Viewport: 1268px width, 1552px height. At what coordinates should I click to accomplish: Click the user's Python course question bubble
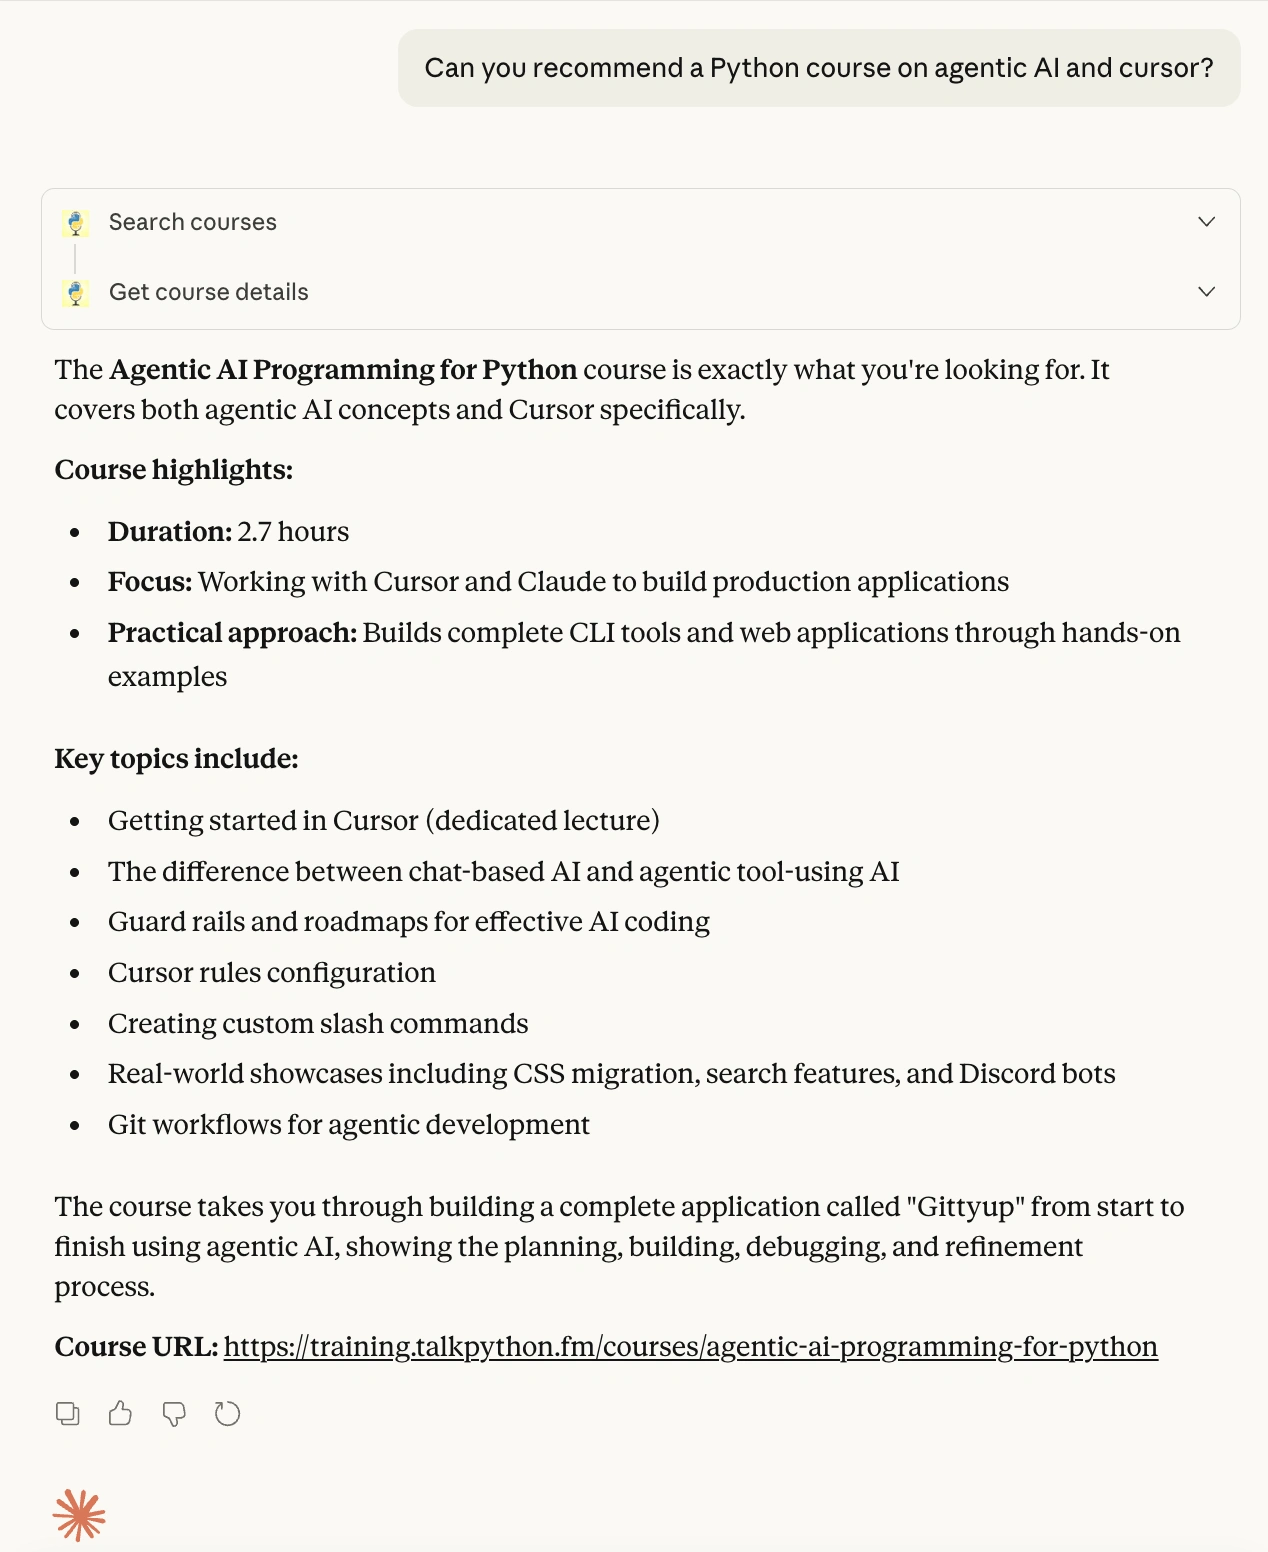(x=819, y=68)
